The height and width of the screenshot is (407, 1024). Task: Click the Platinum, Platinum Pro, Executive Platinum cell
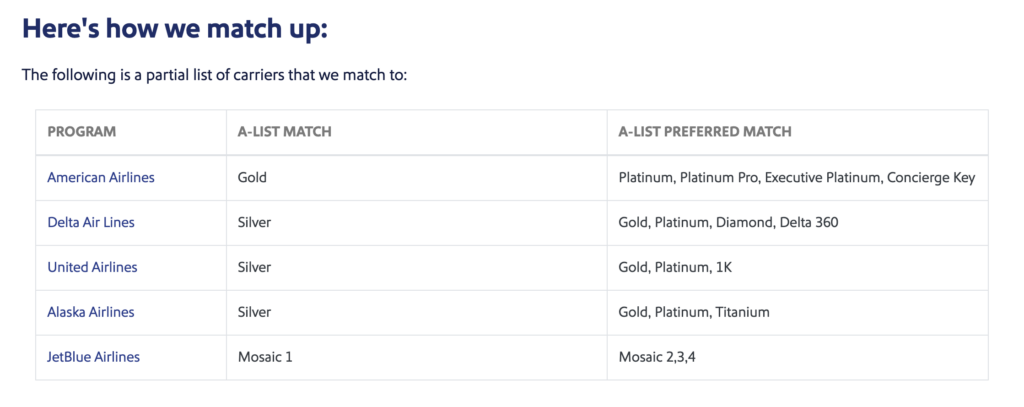click(x=796, y=178)
